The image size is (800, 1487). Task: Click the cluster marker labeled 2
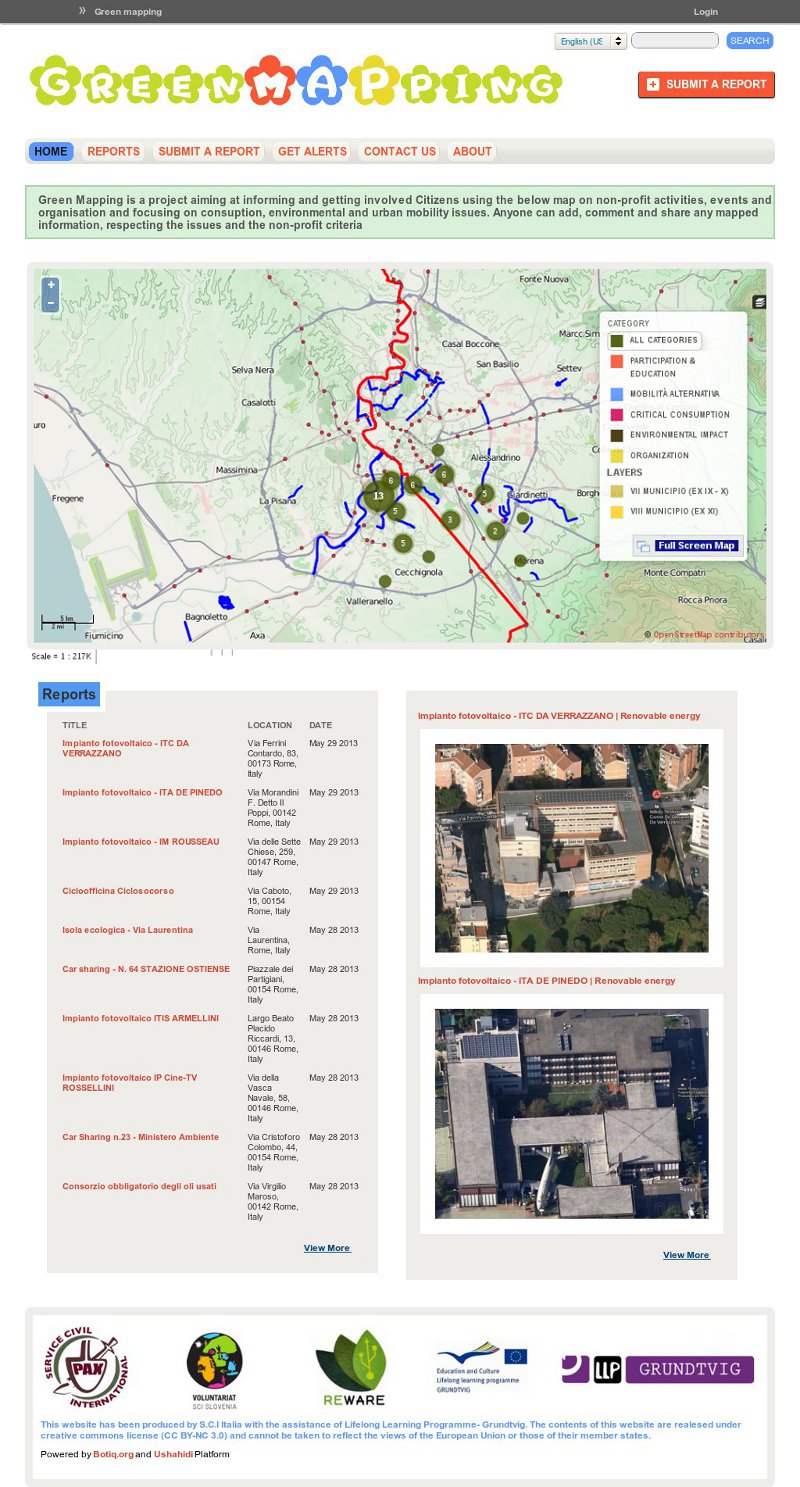tap(495, 530)
